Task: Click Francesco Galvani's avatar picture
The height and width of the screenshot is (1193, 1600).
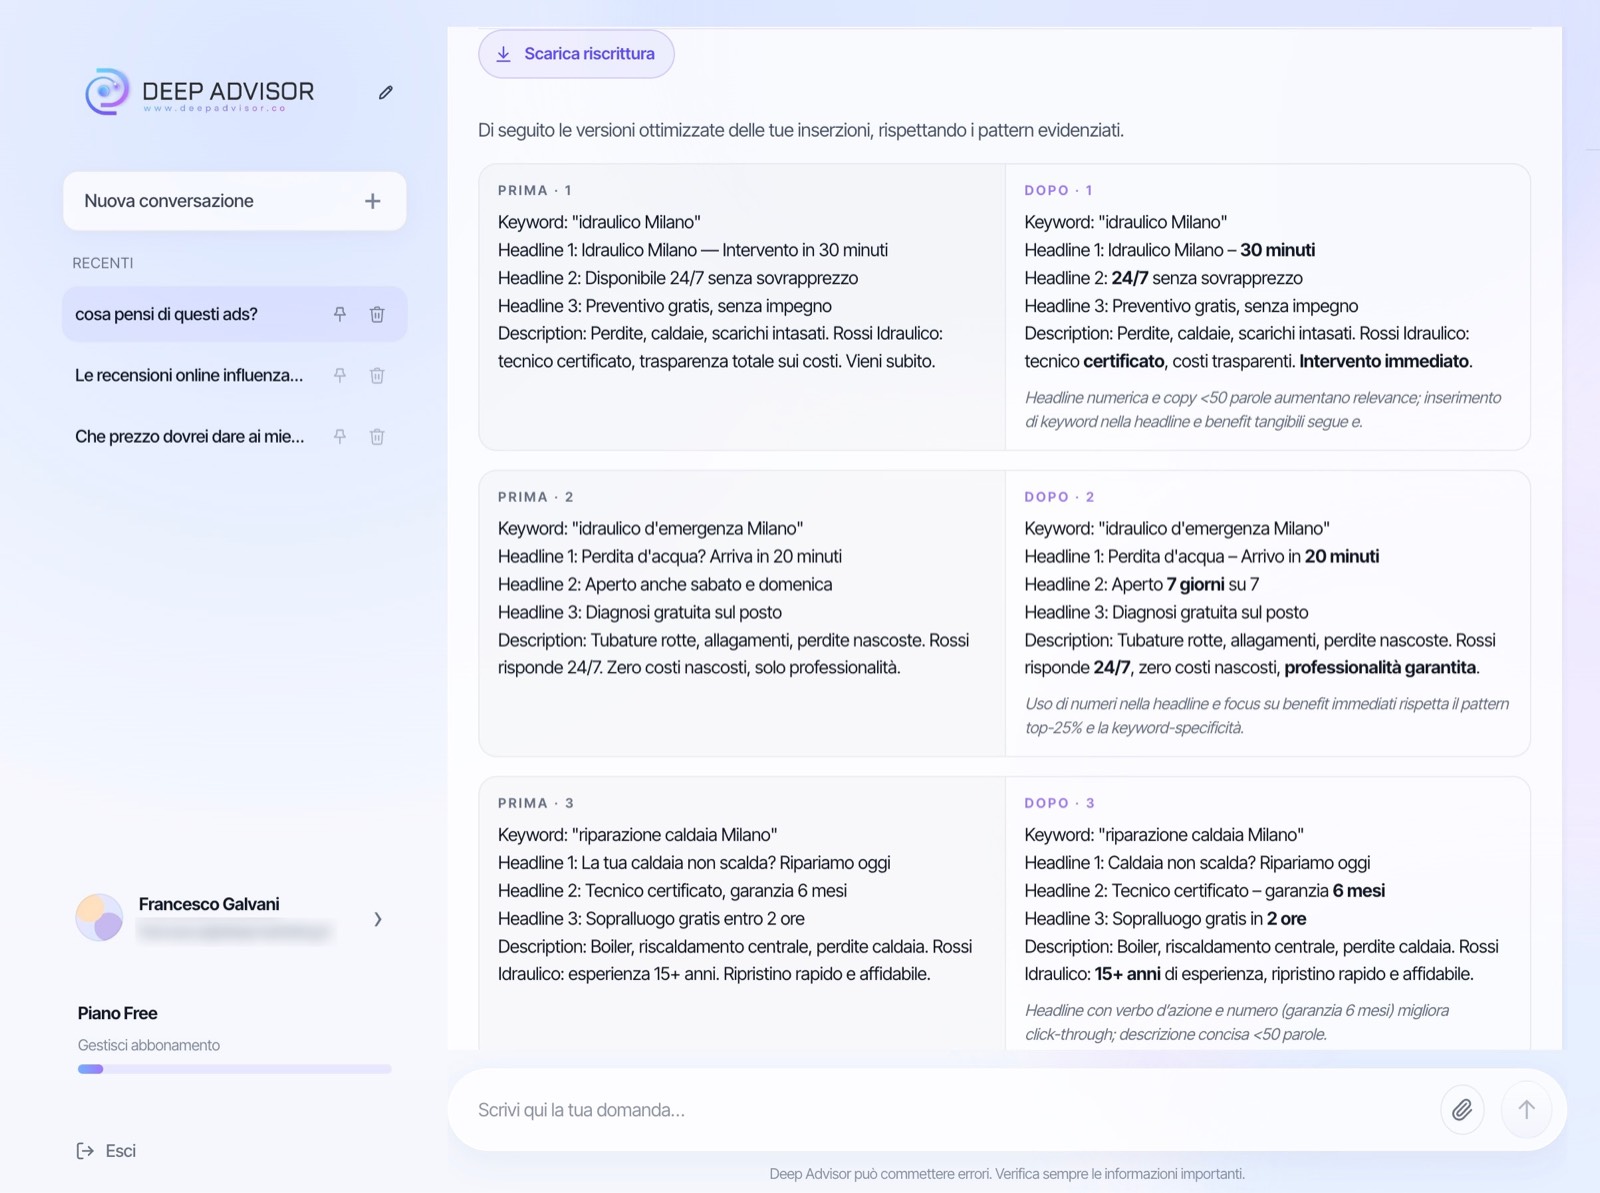Action: coord(99,918)
